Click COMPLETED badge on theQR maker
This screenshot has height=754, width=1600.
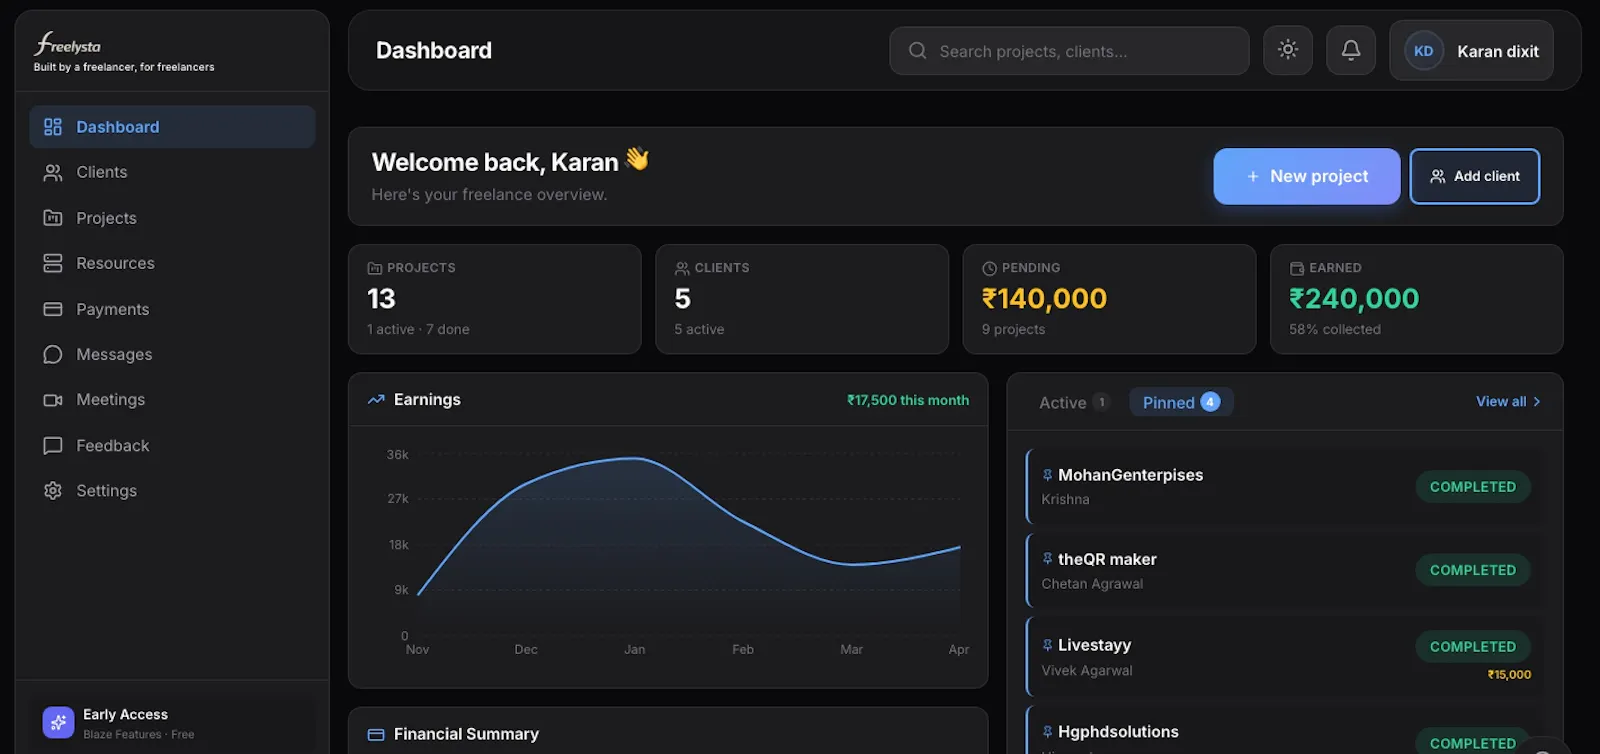[1473, 570]
